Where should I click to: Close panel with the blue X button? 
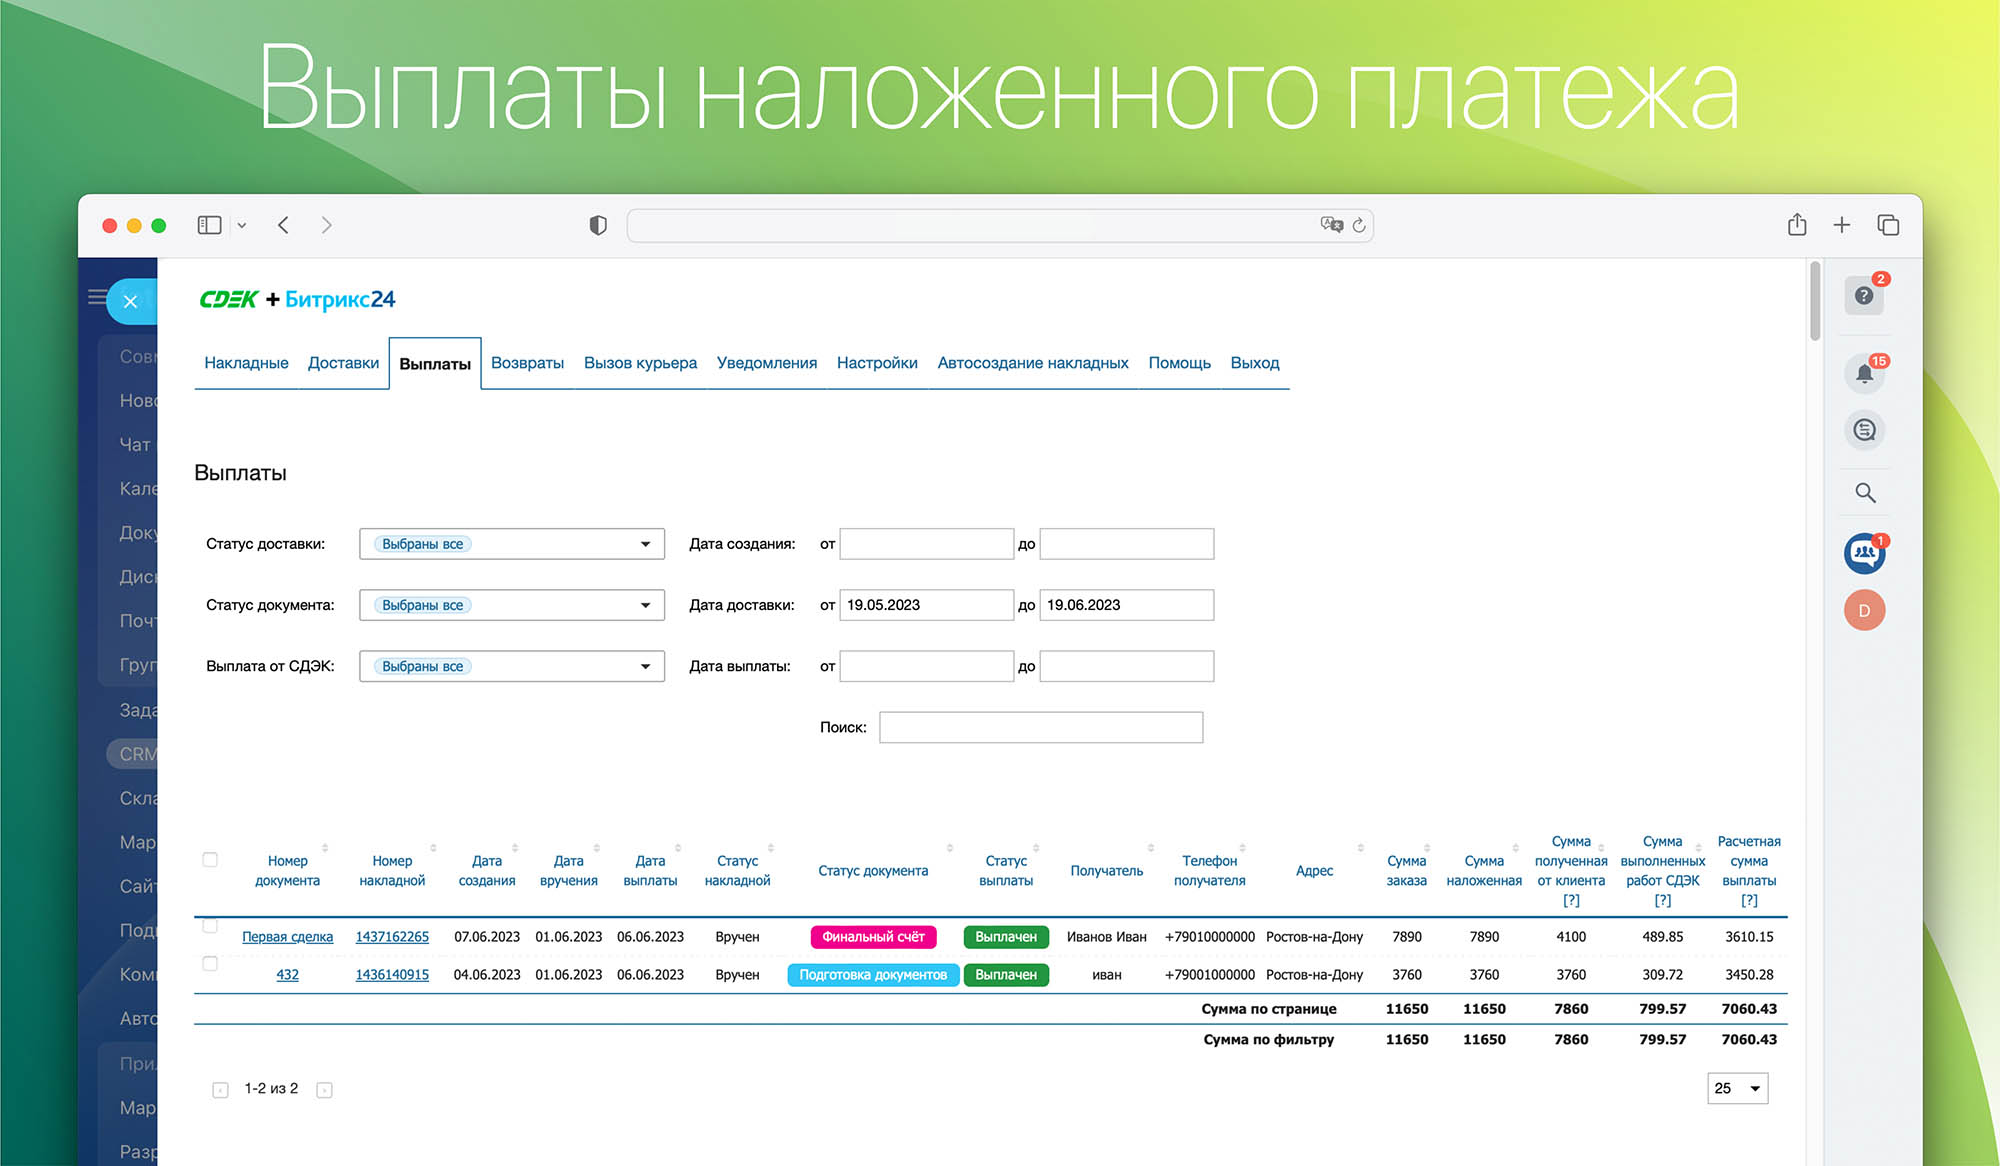(130, 301)
